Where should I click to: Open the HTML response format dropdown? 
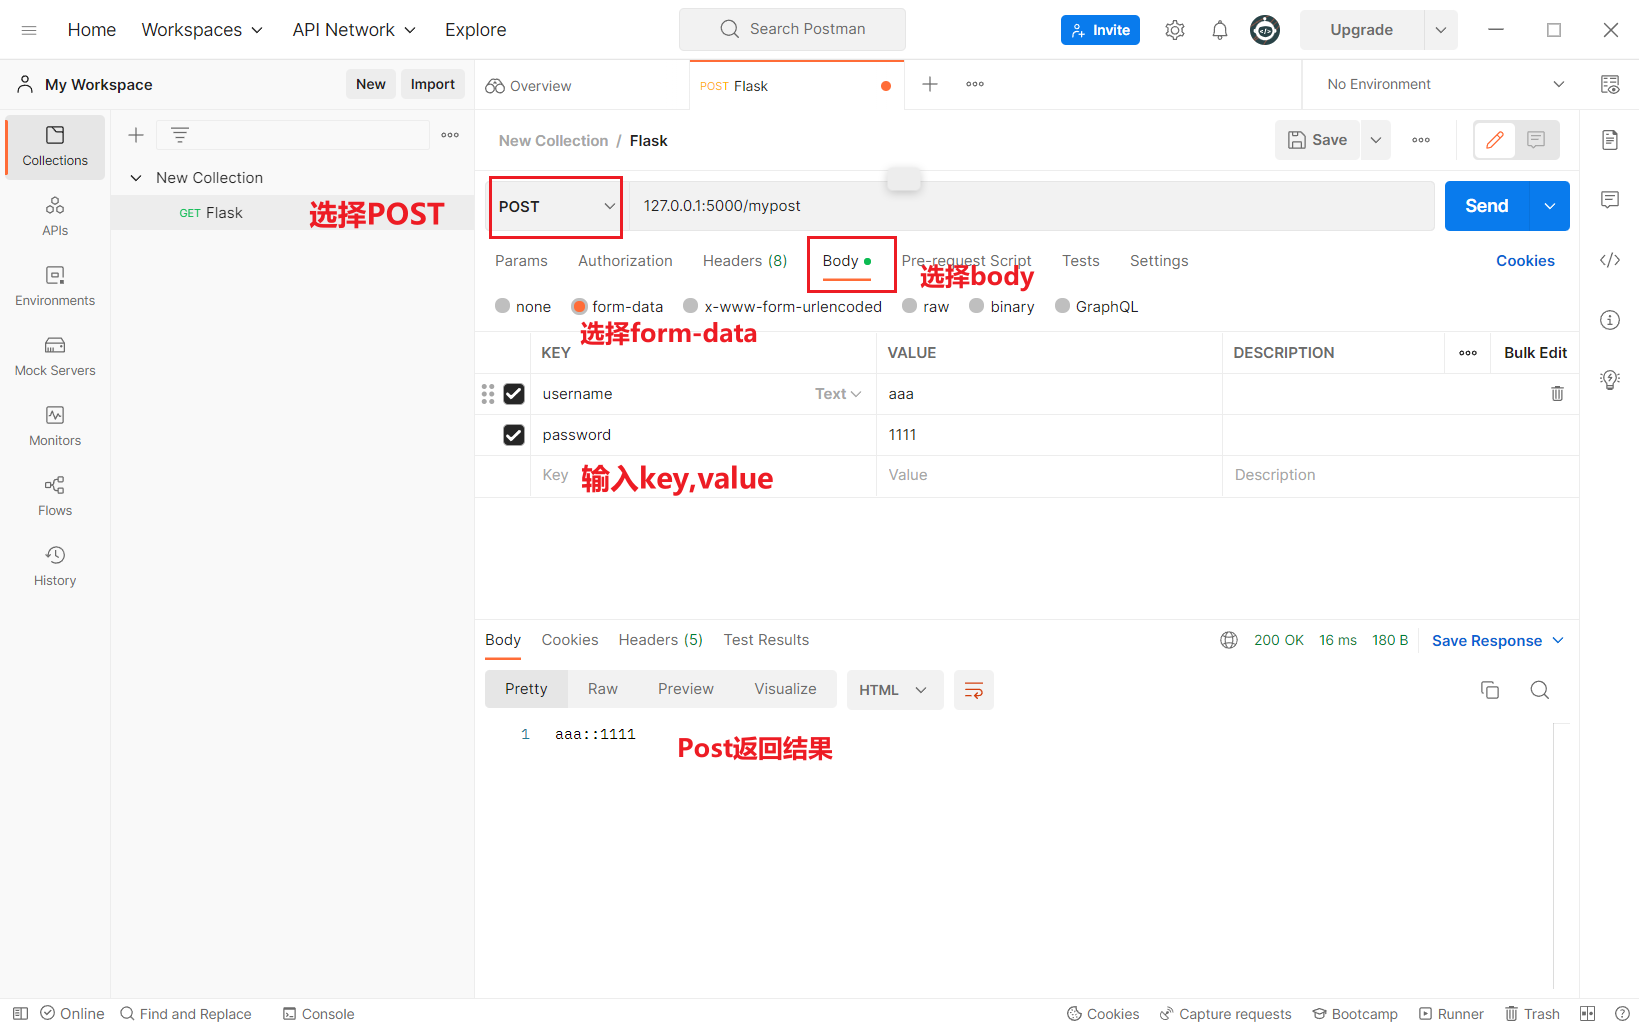pyautogui.click(x=895, y=690)
